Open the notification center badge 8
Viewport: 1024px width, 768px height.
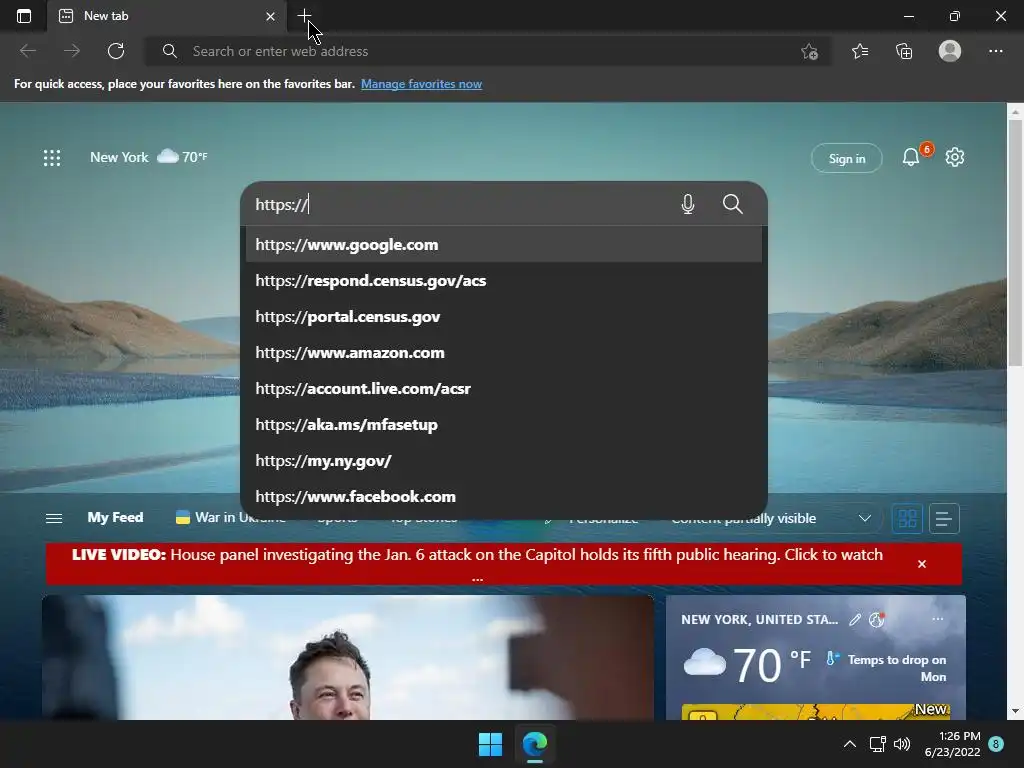point(996,744)
